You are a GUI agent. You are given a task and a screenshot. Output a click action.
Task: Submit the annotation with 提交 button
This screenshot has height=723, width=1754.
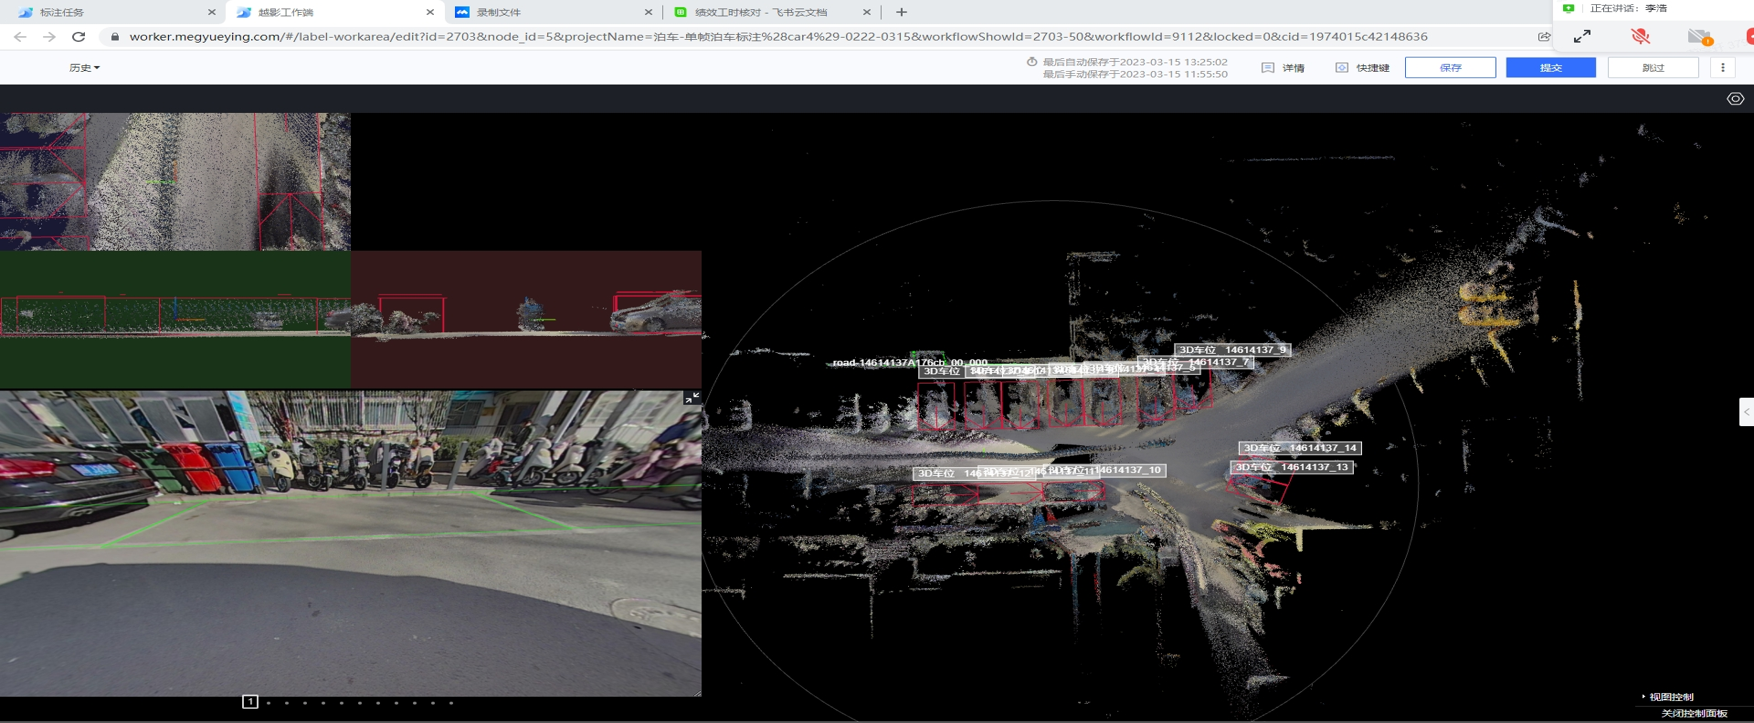1550,68
